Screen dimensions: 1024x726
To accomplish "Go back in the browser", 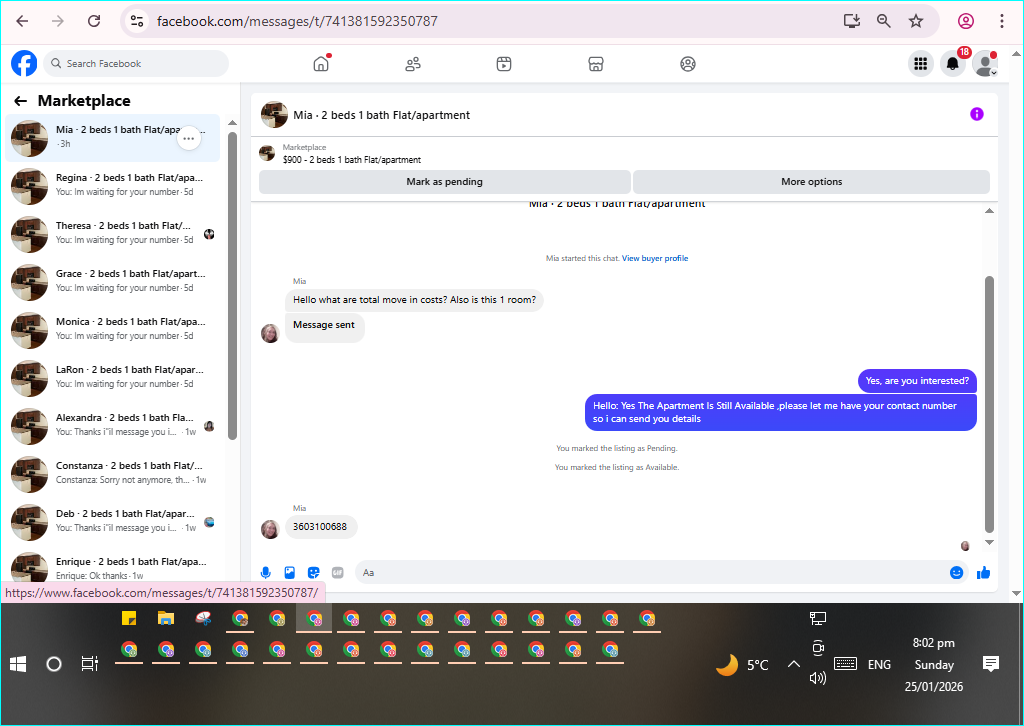I will coord(22,21).
